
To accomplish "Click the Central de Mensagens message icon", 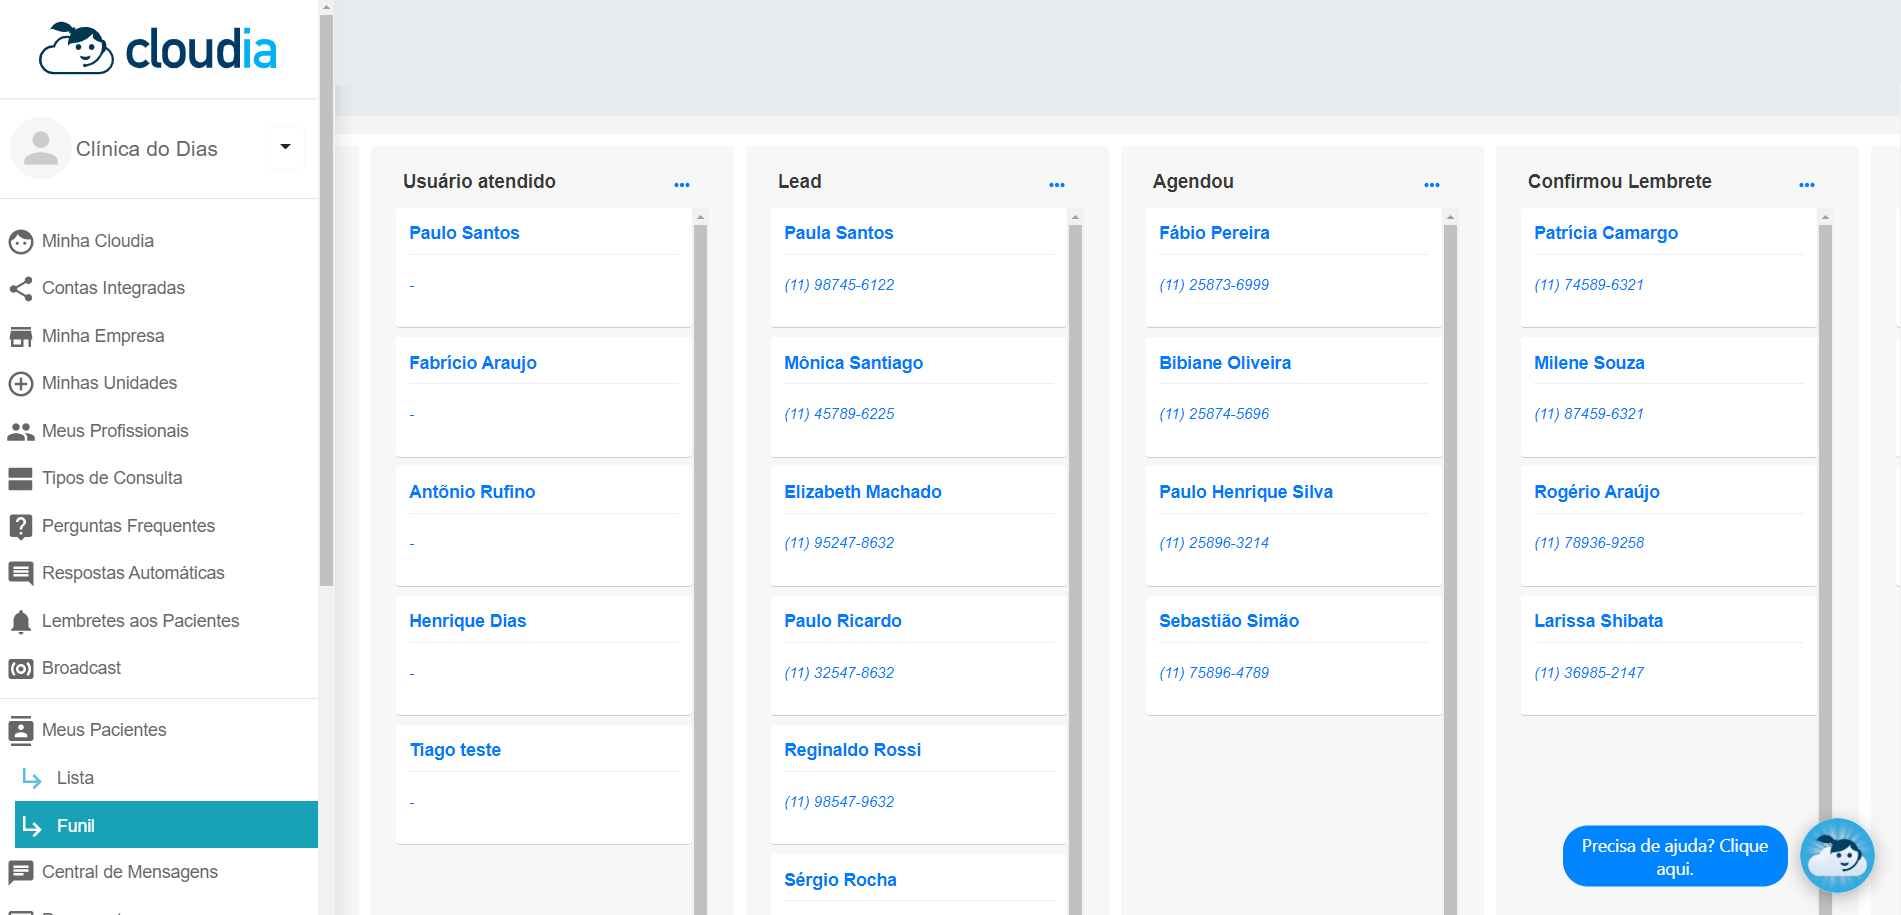I will [21, 873].
